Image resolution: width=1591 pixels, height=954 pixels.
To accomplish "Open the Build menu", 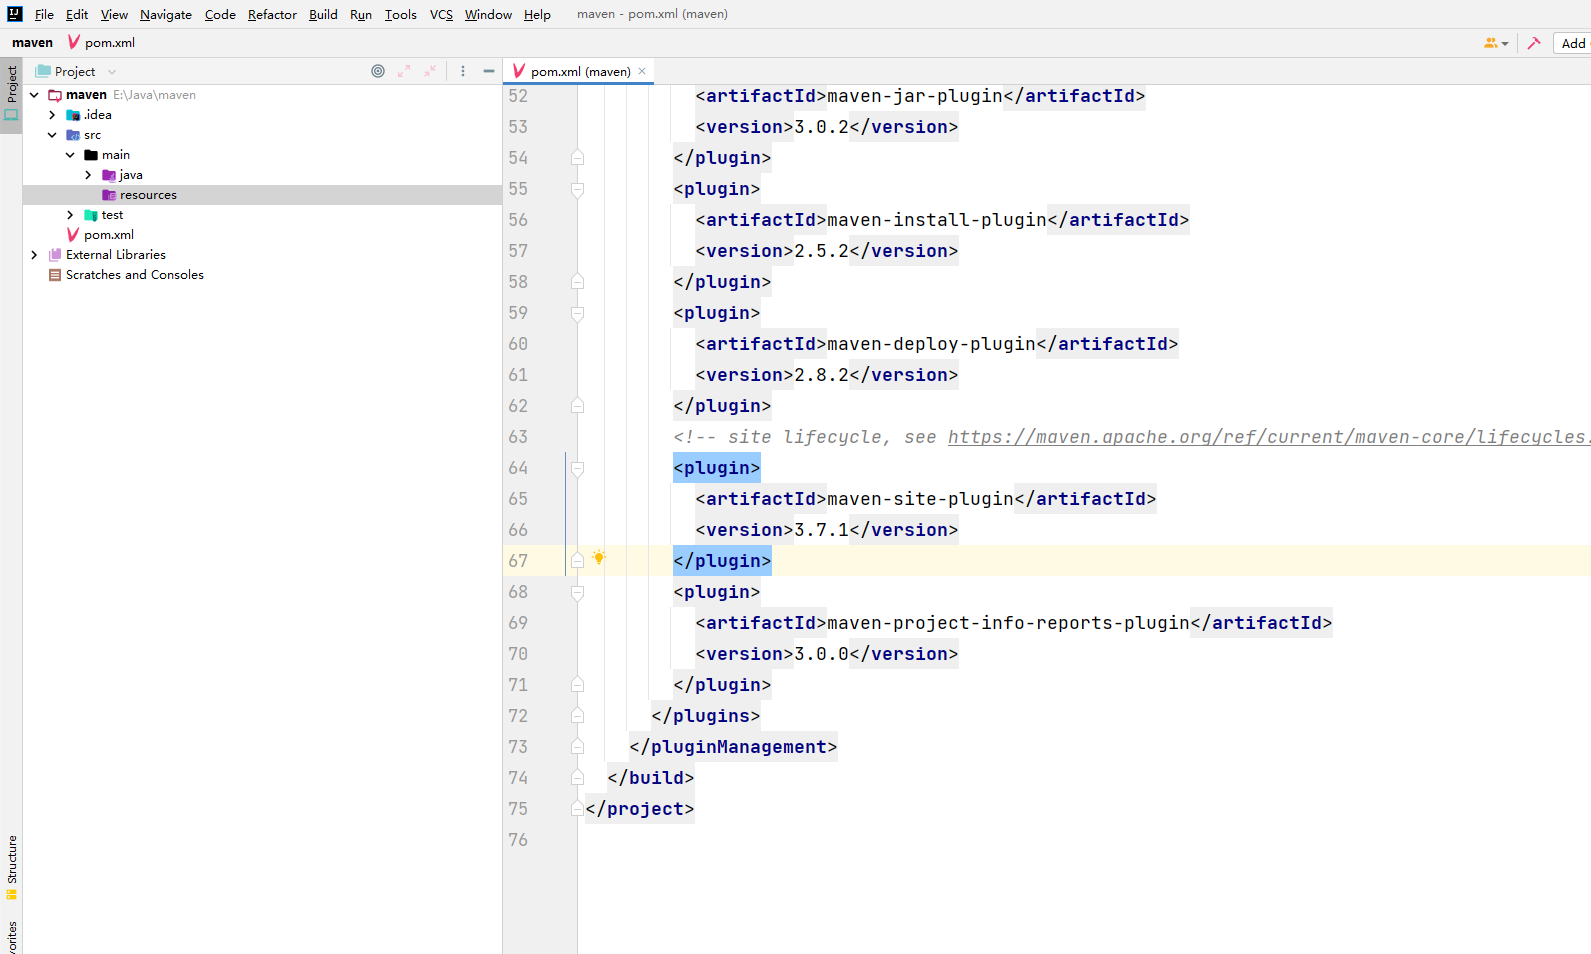I will click(323, 14).
